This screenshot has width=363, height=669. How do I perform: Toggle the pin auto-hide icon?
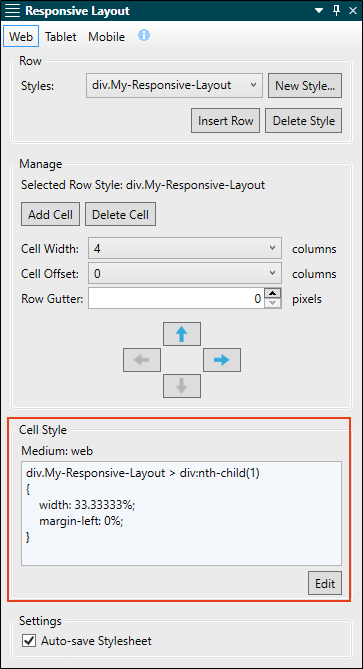[337, 11]
